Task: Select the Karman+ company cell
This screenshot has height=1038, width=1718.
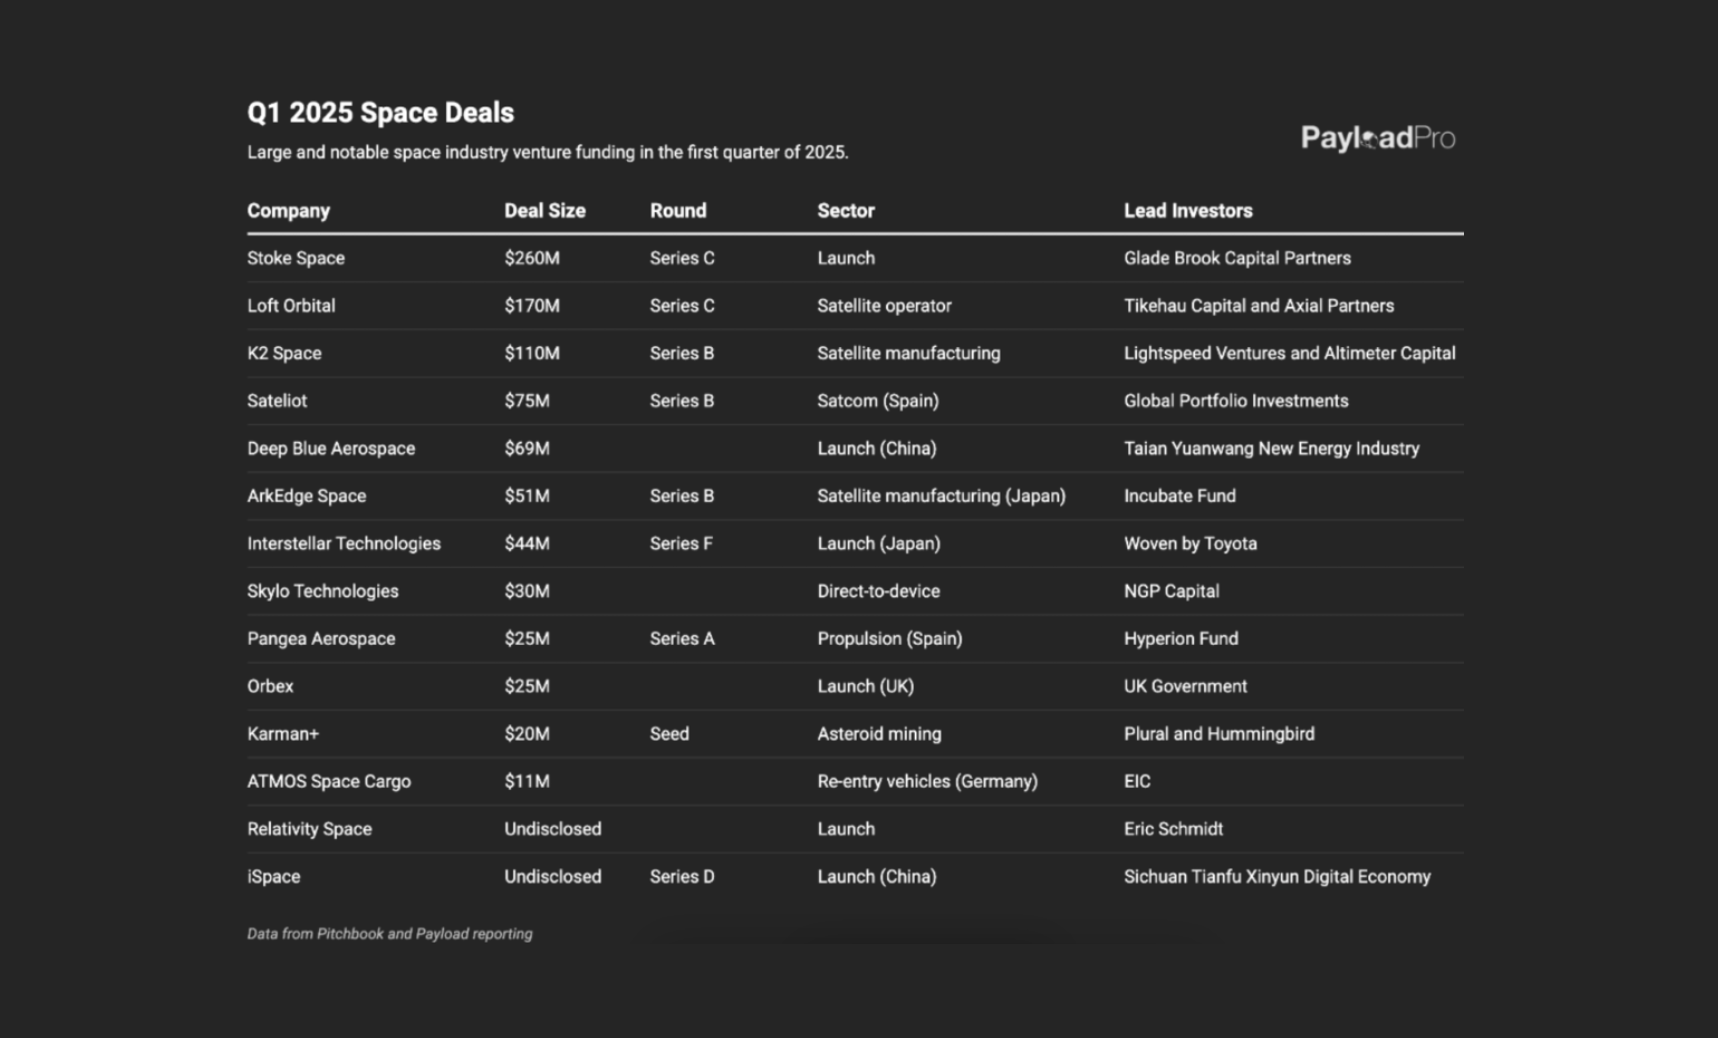Action: click(x=283, y=734)
